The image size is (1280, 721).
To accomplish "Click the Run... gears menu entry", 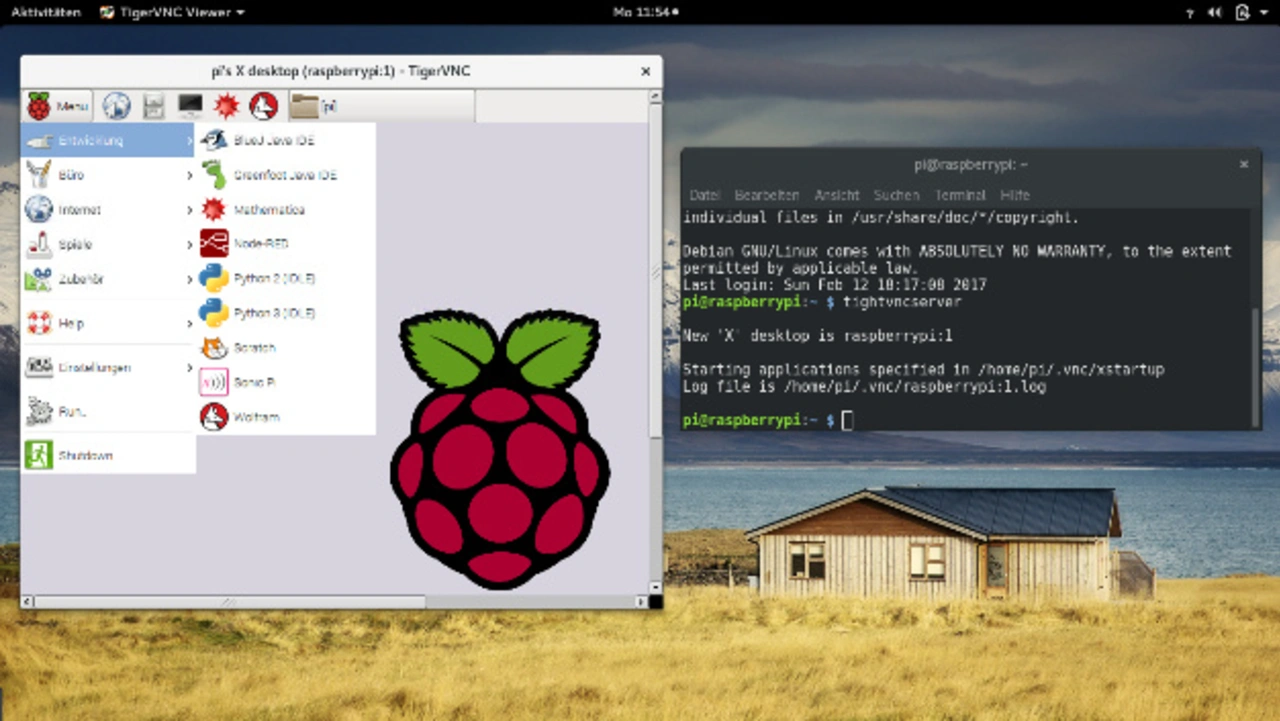I will pyautogui.click(x=108, y=411).
